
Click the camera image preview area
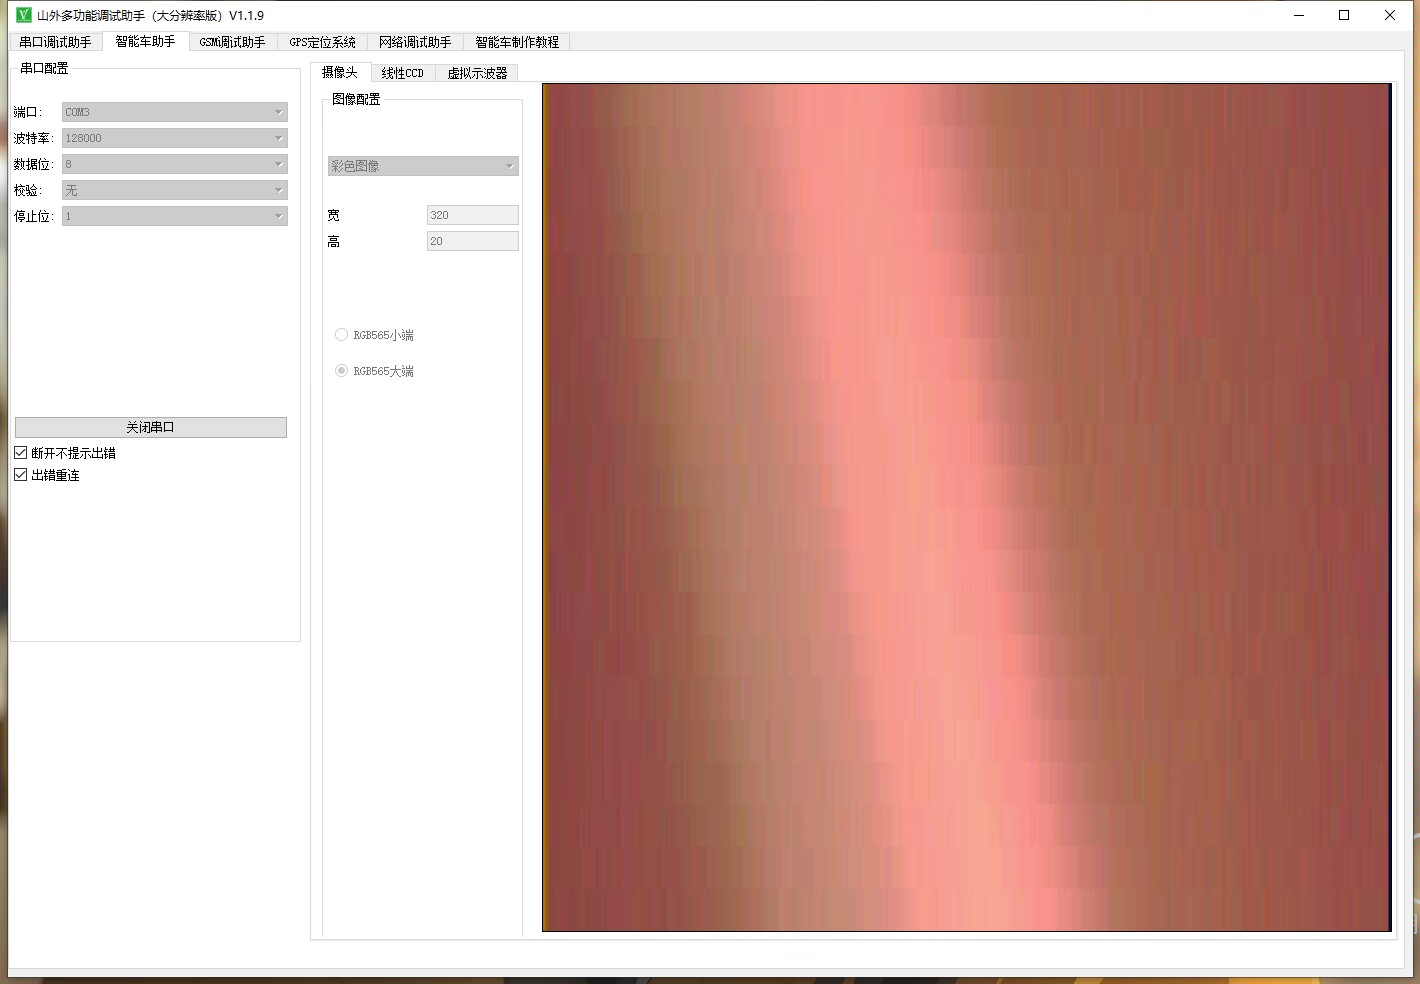click(967, 507)
